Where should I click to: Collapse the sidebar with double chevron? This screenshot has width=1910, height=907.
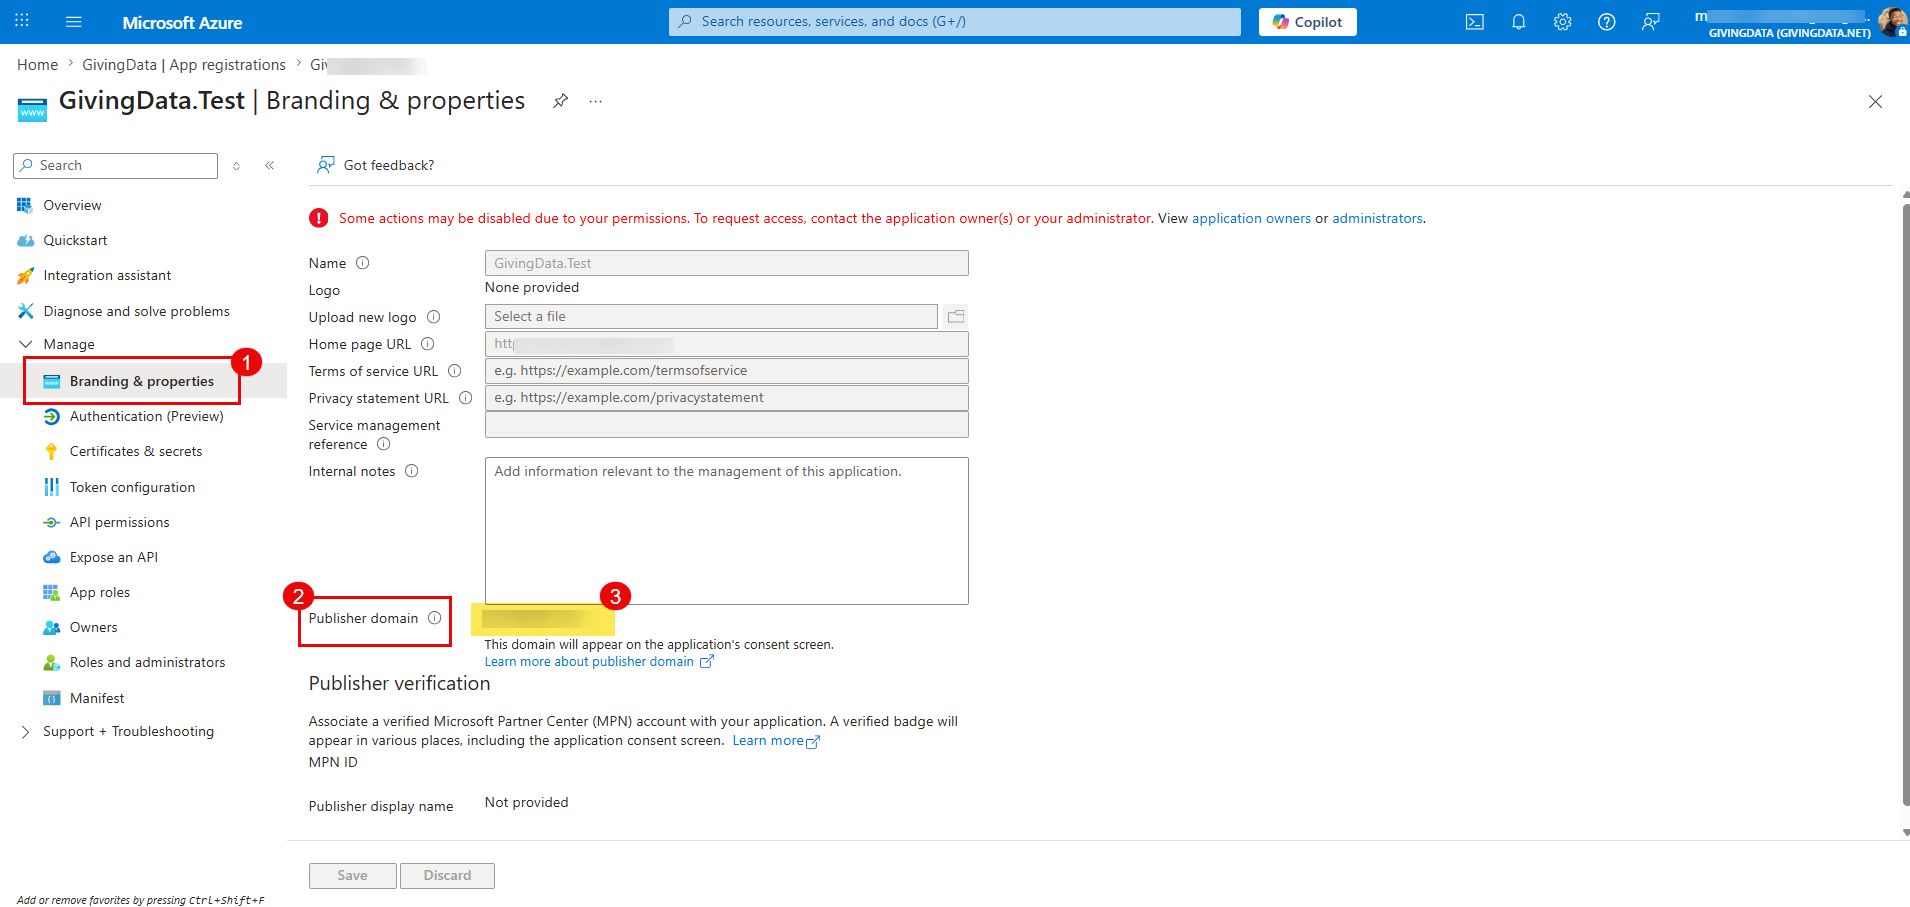[270, 166]
